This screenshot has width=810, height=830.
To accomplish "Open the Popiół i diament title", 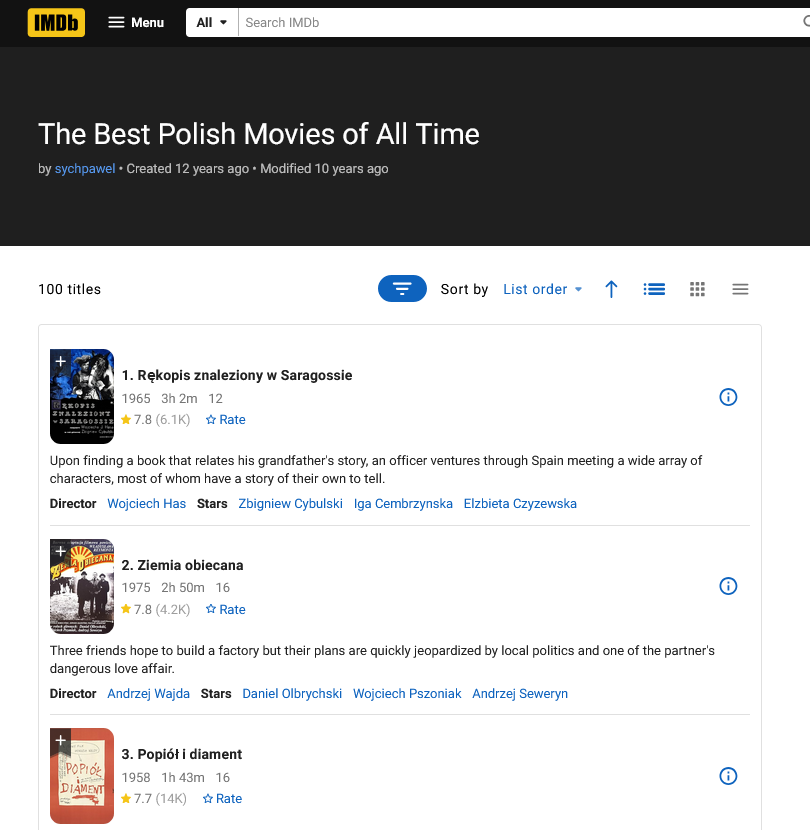I will (x=182, y=754).
